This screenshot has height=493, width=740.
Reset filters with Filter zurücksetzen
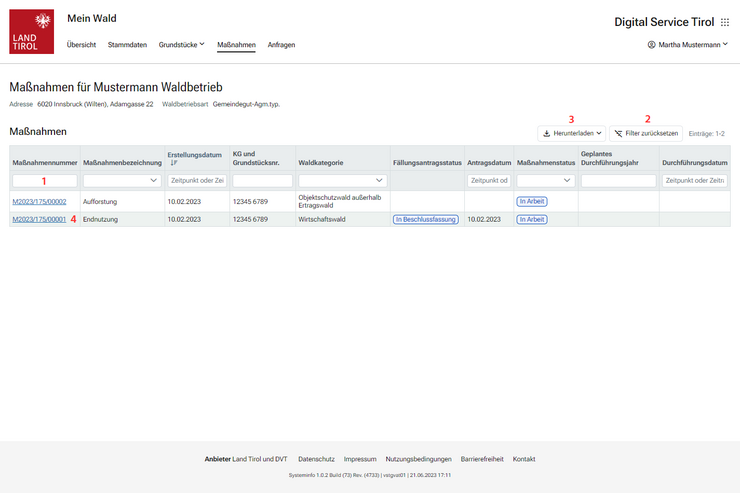pos(646,133)
